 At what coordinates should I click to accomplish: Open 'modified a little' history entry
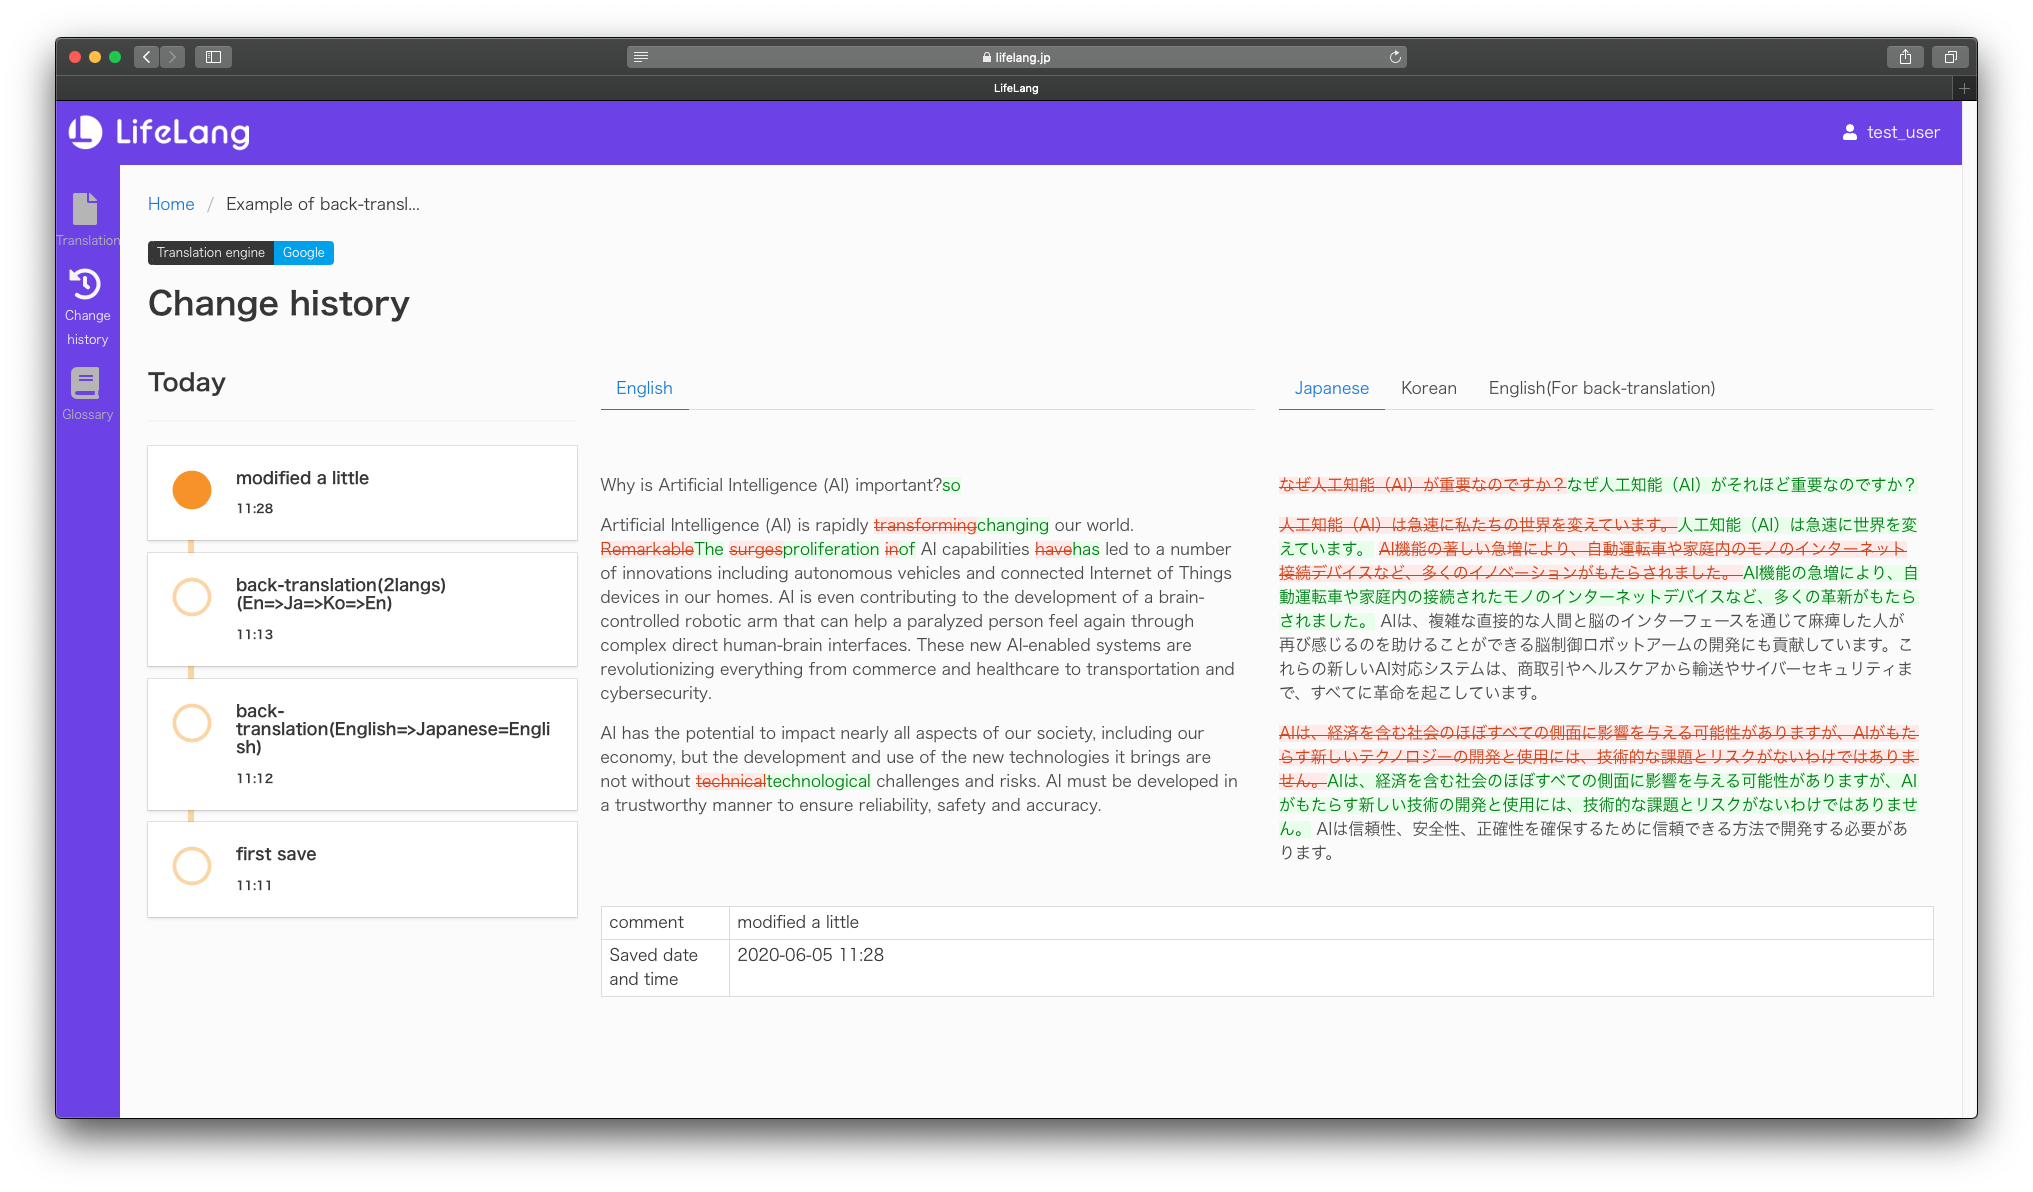tap(362, 493)
